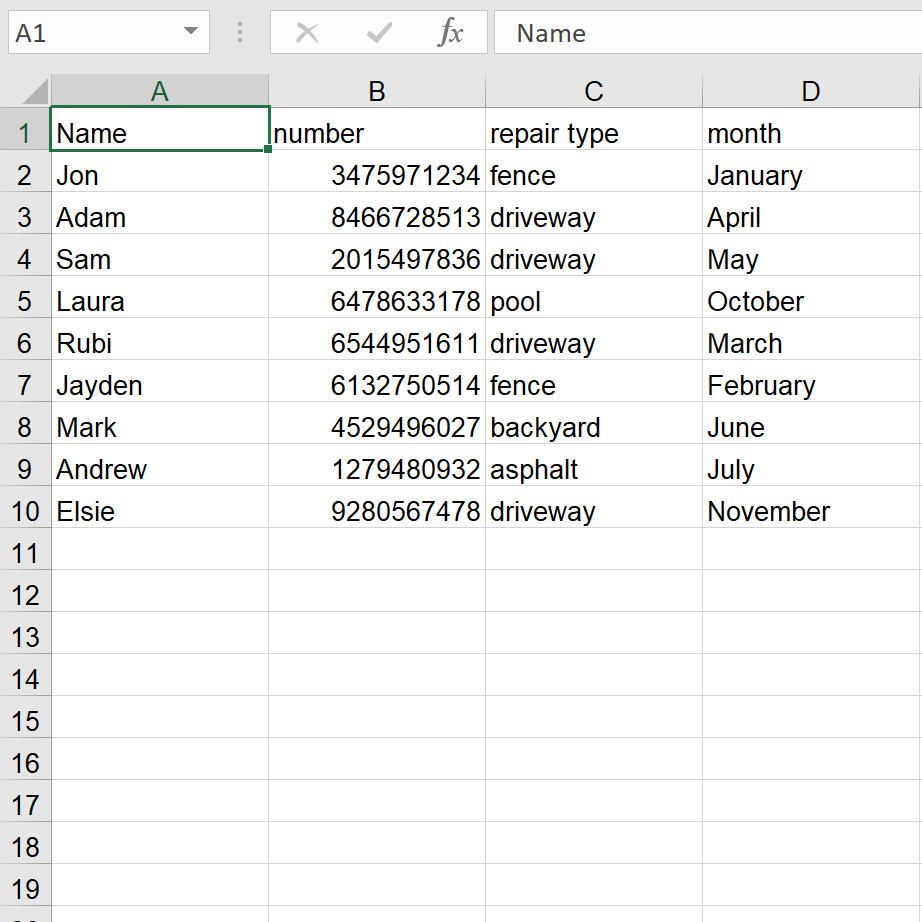922x922 pixels.
Task: Click the number 6478633178
Action: coord(377,297)
